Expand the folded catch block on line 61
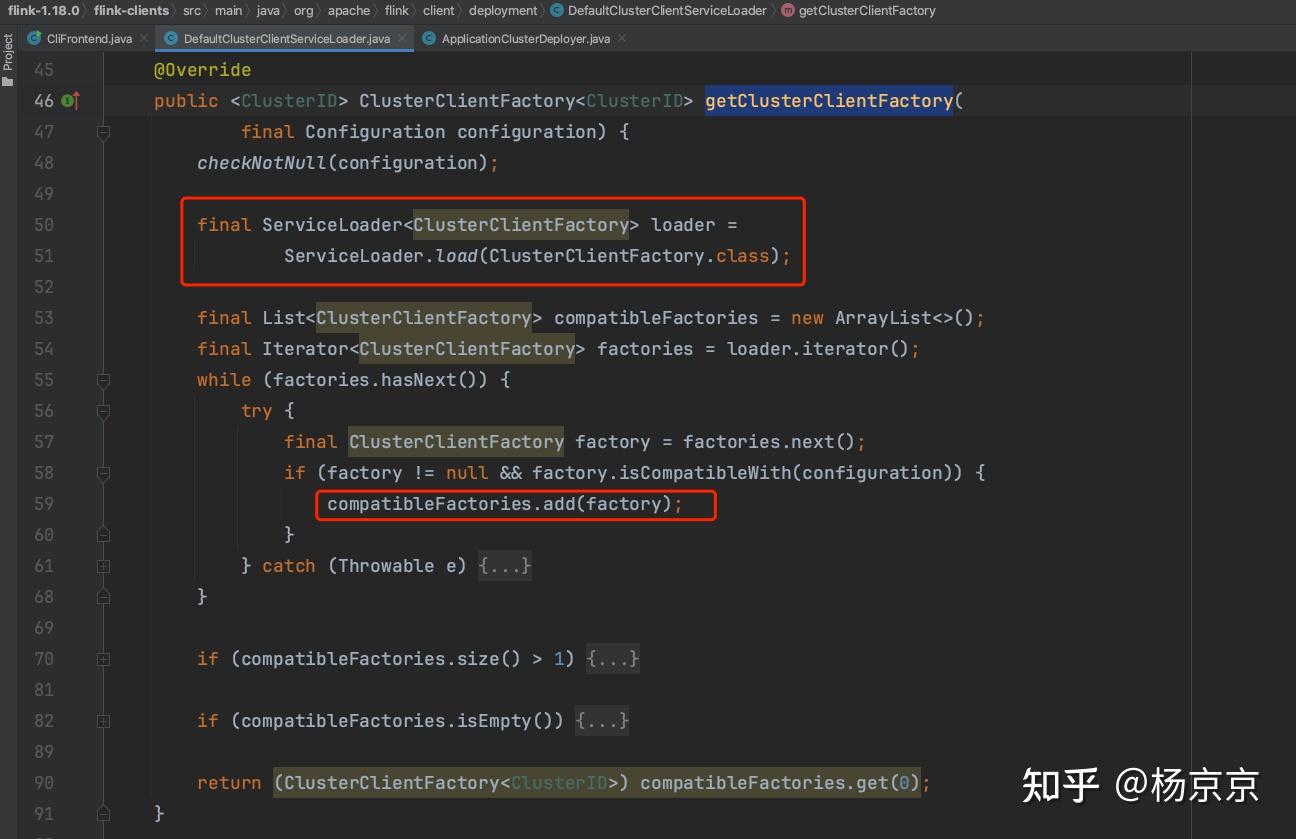 tap(103, 566)
